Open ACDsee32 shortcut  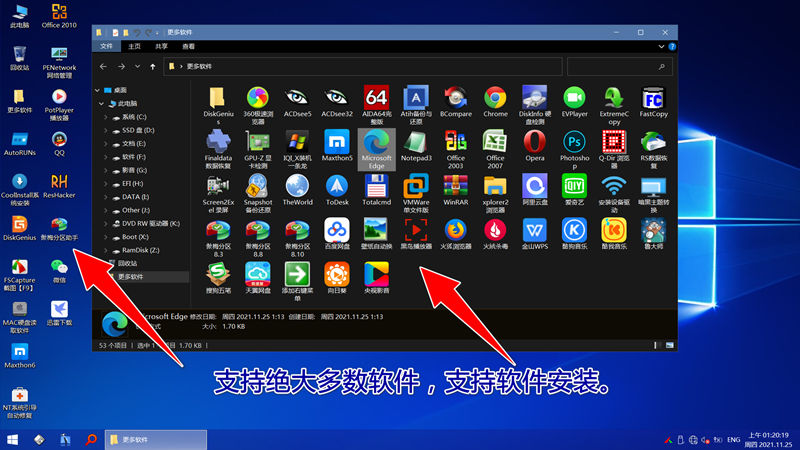click(x=337, y=102)
